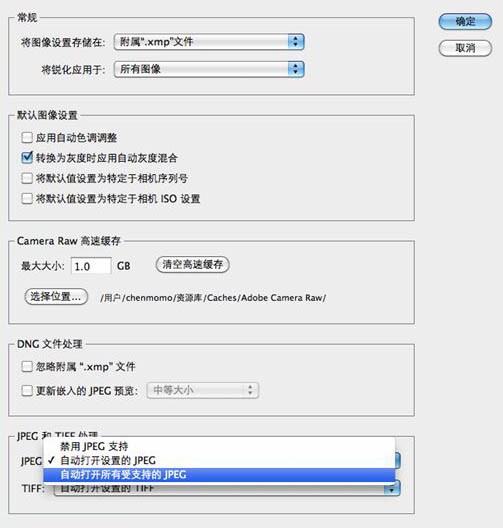The width and height of the screenshot is (503, 528).
Task: Choose 自动打开所有受支持的 JPEG option
Action: (219, 475)
